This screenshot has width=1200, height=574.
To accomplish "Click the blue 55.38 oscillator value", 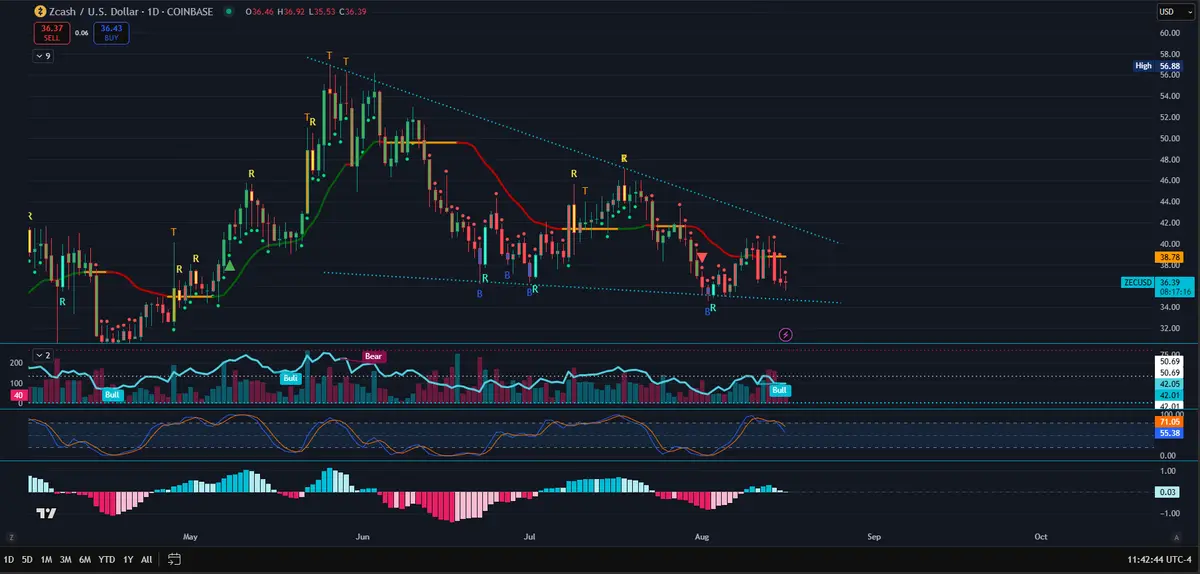I will [x=1171, y=434].
